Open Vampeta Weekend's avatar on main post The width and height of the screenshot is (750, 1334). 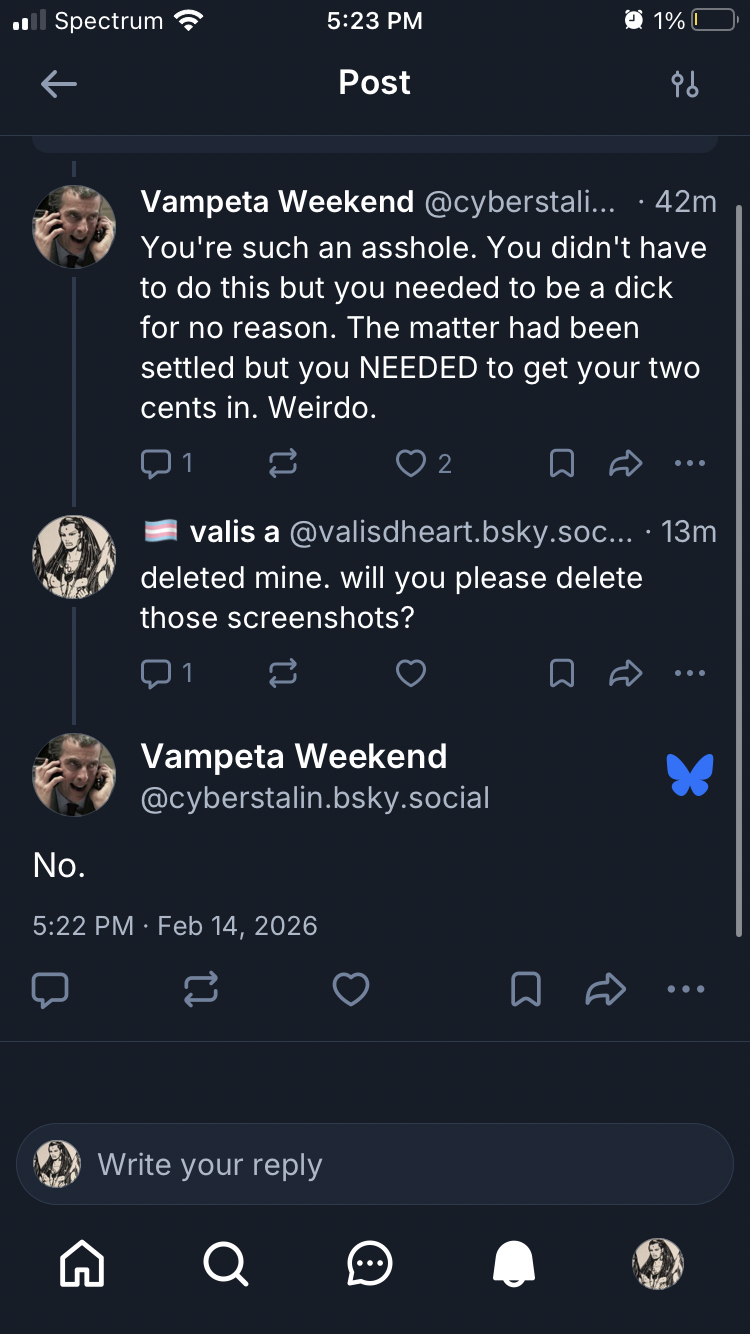tap(74, 775)
